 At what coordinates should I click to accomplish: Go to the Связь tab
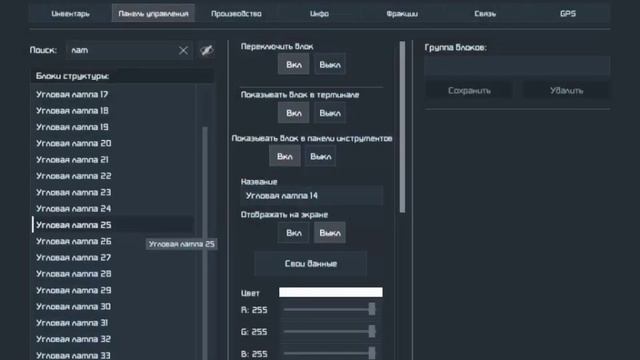[485, 13]
